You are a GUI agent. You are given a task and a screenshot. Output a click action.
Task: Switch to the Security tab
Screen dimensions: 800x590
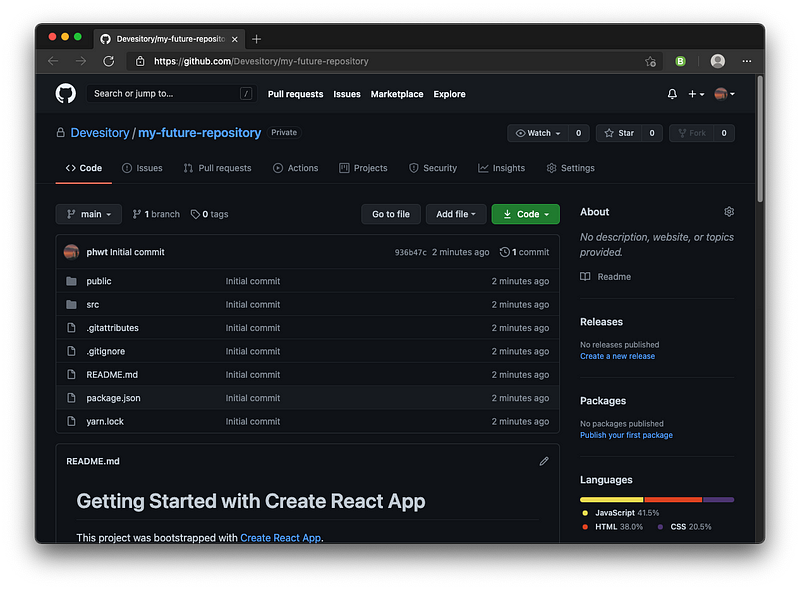[433, 168]
